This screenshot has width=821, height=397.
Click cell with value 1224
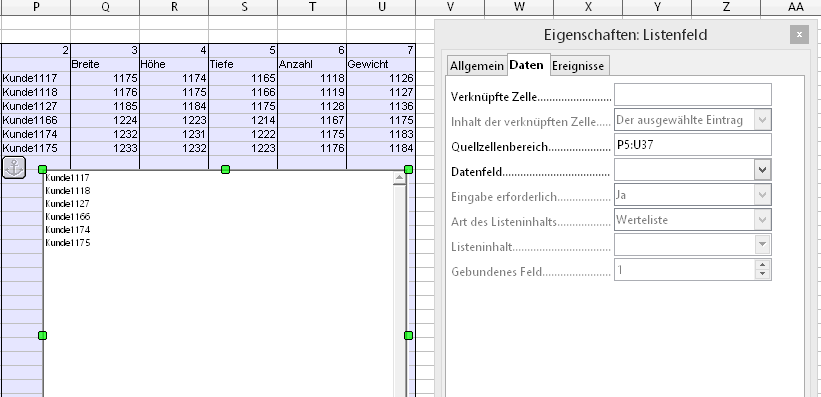click(x=105, y=120)
